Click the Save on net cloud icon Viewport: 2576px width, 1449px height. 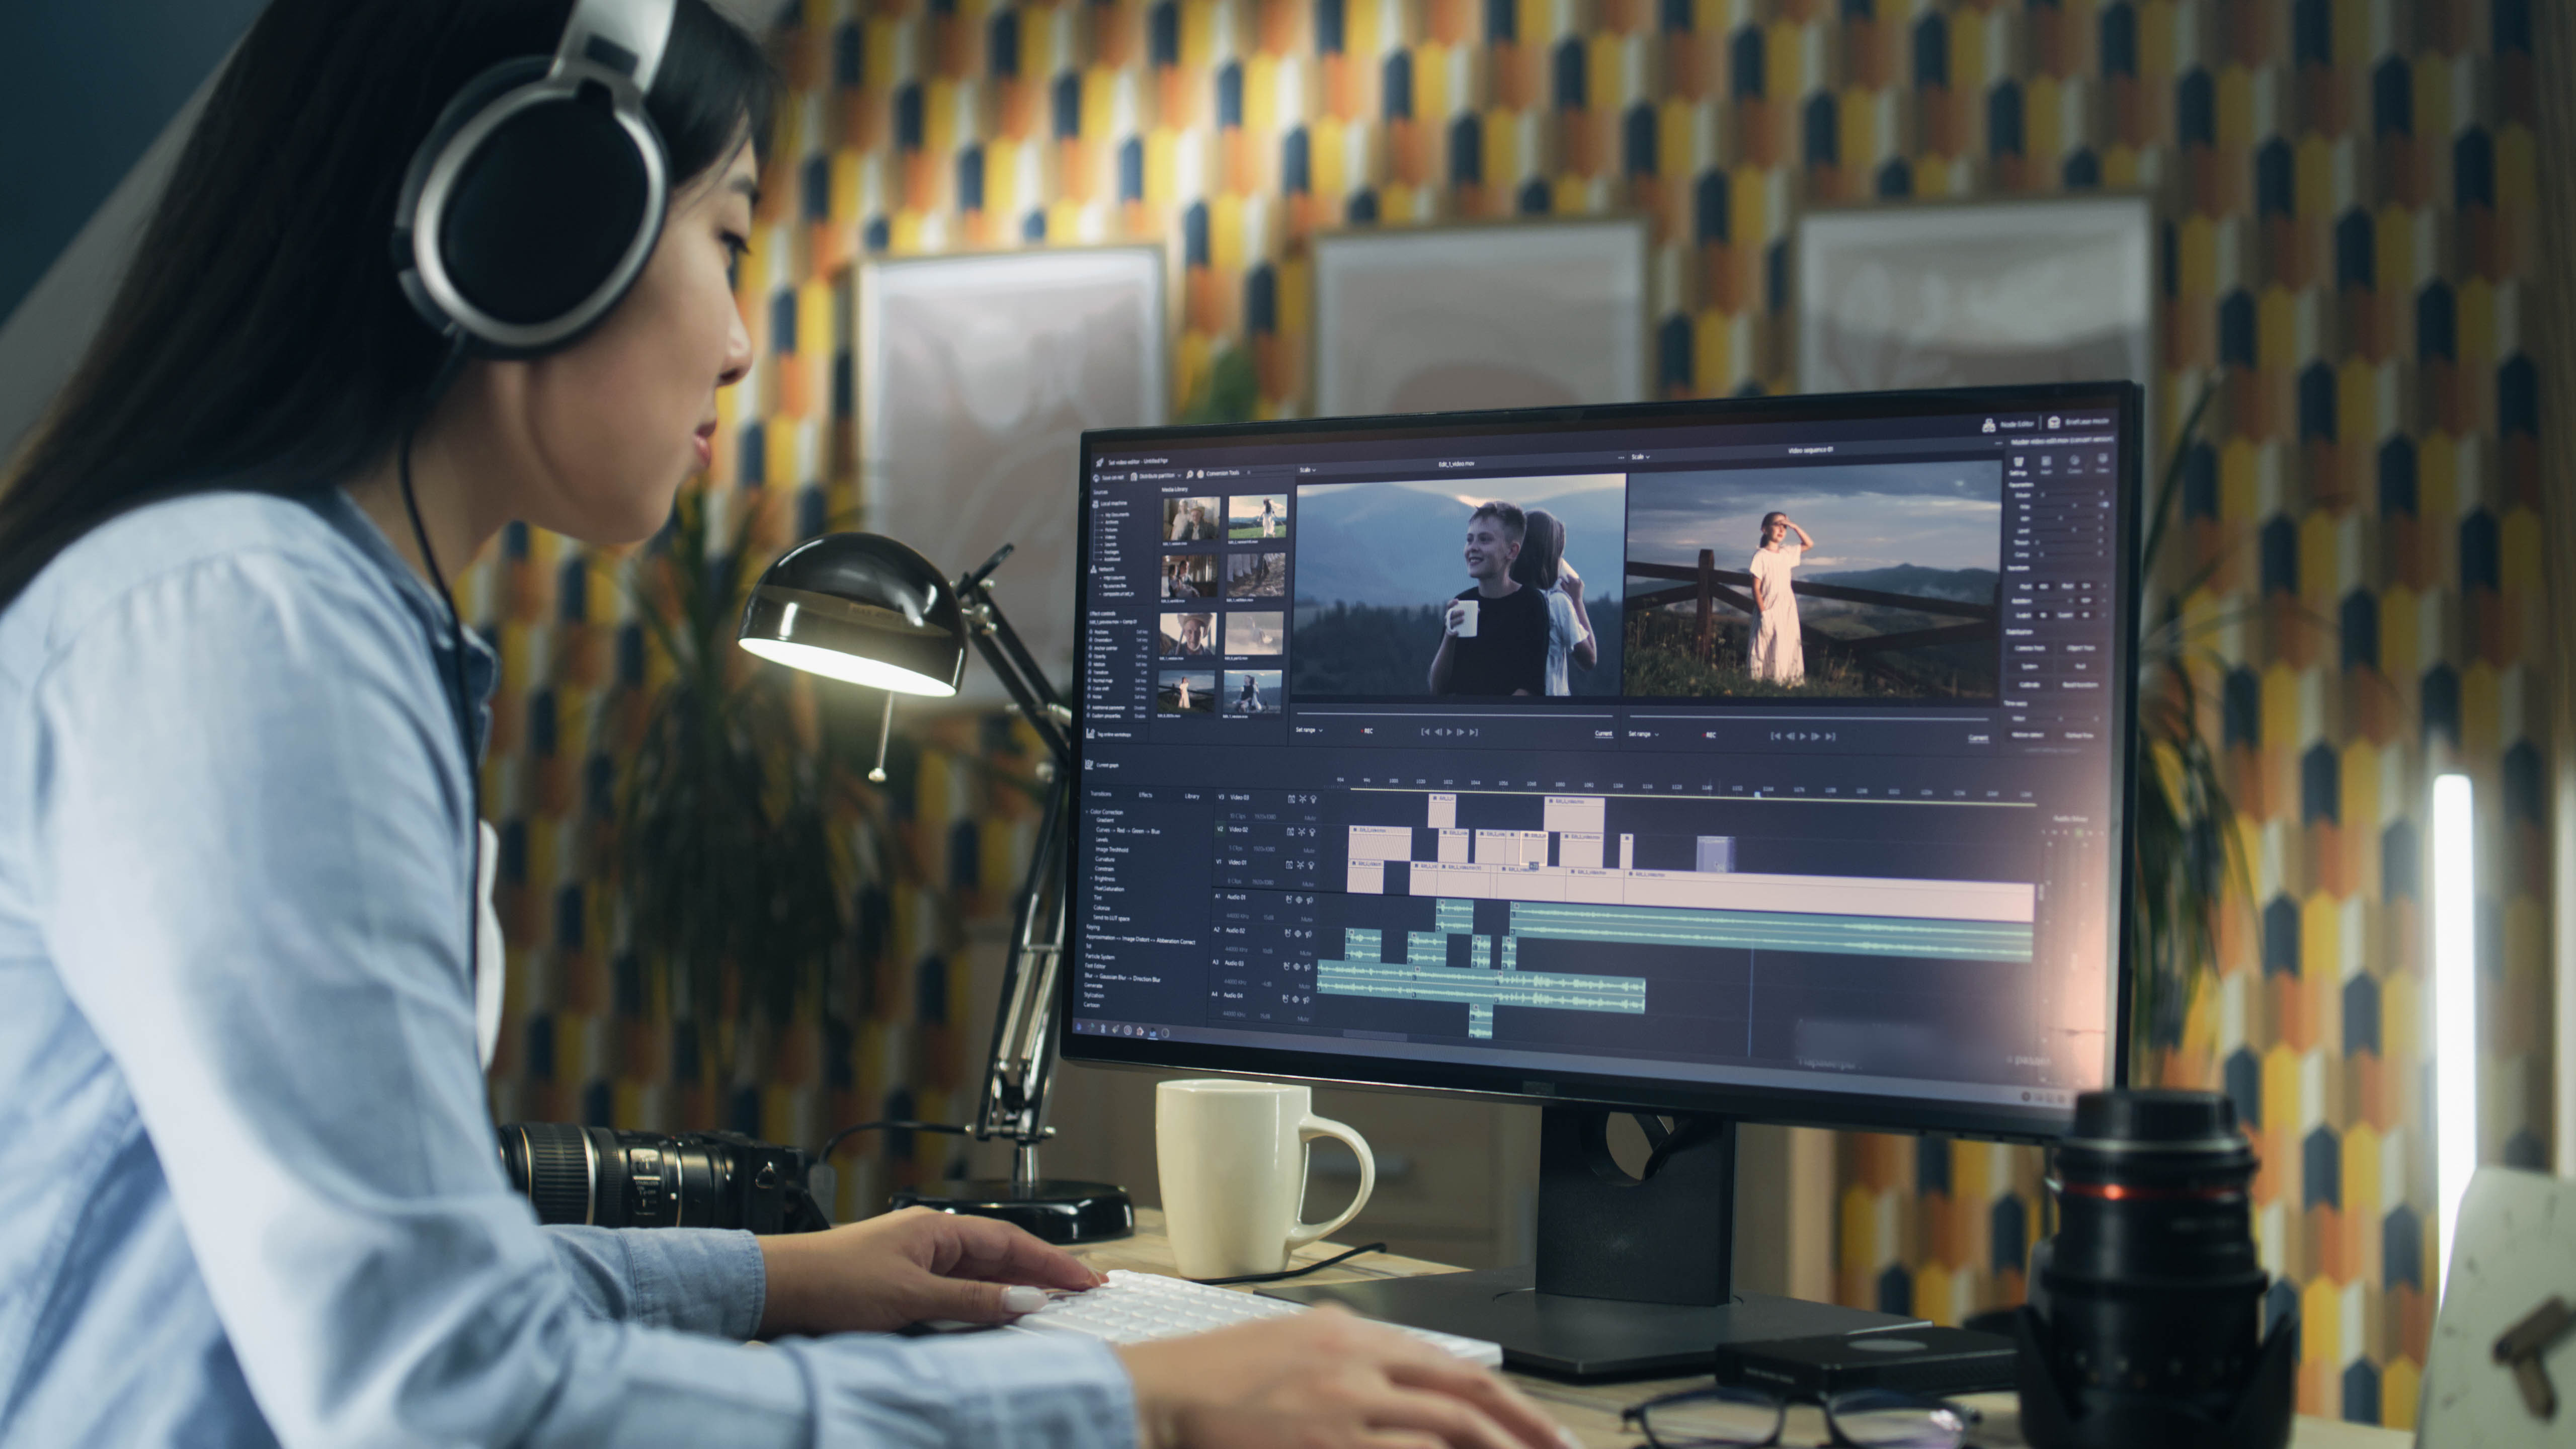click(1097, 479)
